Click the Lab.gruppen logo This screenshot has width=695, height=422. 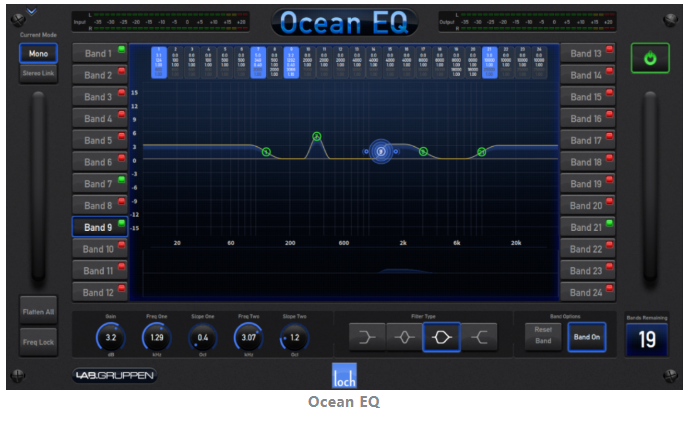[x=115, y=376]
